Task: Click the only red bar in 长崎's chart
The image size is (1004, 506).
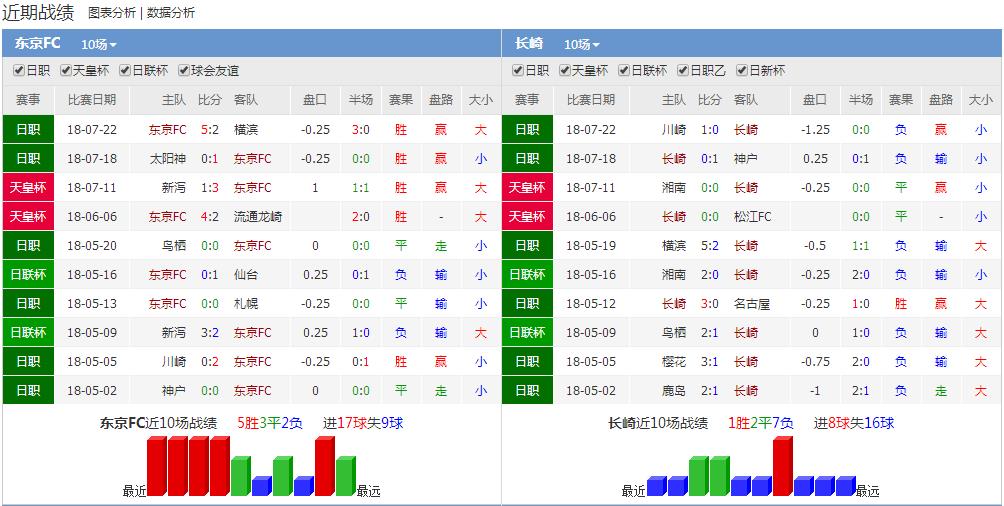Action: point(782,466)
